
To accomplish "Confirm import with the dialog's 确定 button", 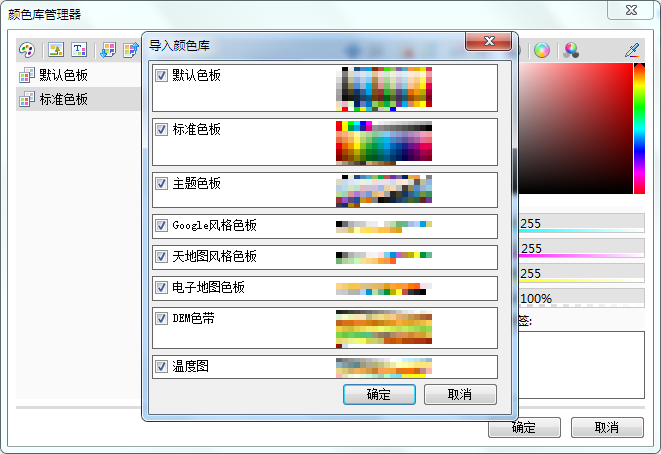I will pyautogui.click(x=379, y=394).
